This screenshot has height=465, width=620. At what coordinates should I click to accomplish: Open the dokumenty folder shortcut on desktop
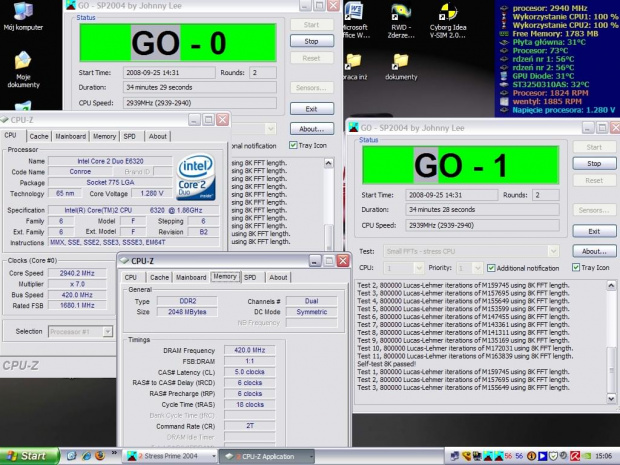tap(401, 66)
